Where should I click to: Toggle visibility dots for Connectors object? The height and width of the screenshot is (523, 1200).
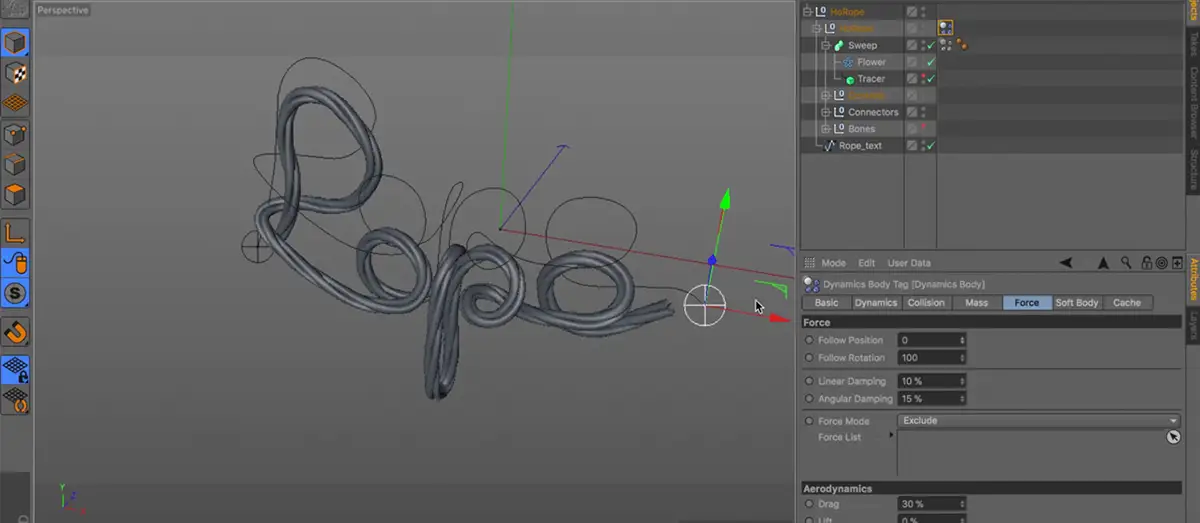(922, 112)
